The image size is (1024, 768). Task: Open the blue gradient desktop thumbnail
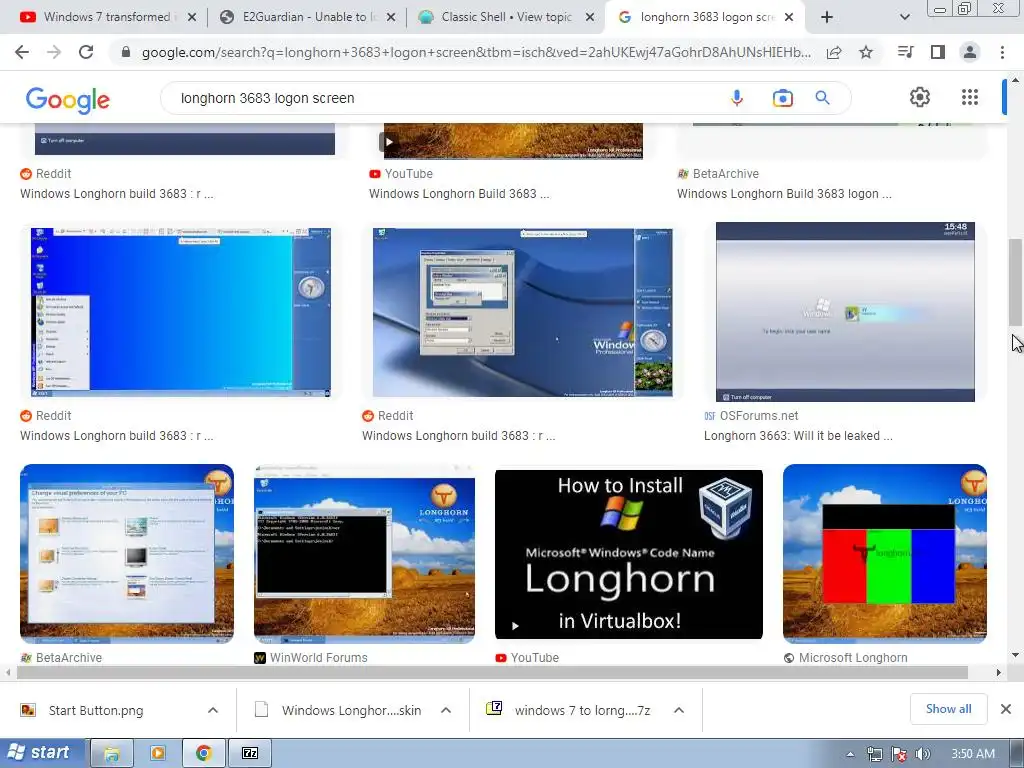(x=181, y=312)
